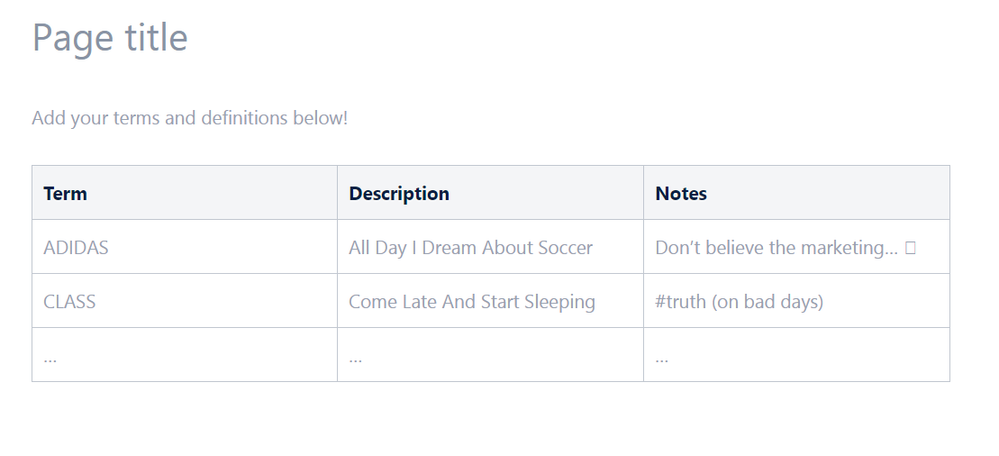Click the word 'title' in the page heading
Image resolution: width=999 pixels, height=456 pixels.
[x=156, y=38]
